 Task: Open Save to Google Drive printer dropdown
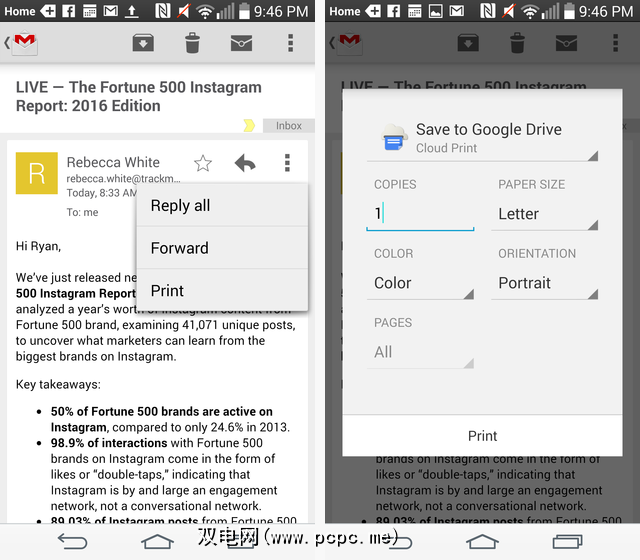tap(482, 138)
